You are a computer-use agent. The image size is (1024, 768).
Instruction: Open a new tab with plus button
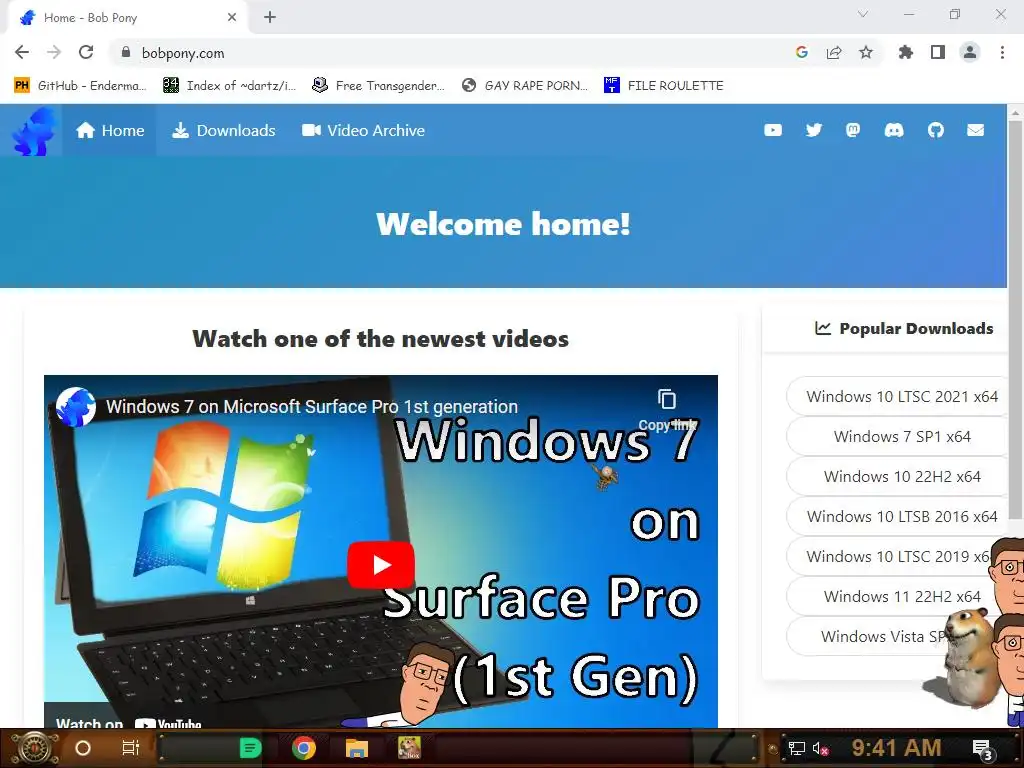[x=270, y=18]
